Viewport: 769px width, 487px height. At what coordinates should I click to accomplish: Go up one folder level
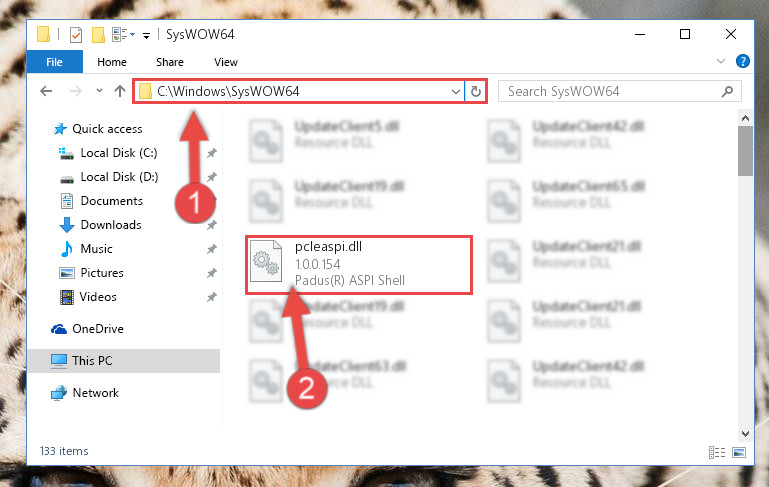pyautogui.click(x=120, y=91)
